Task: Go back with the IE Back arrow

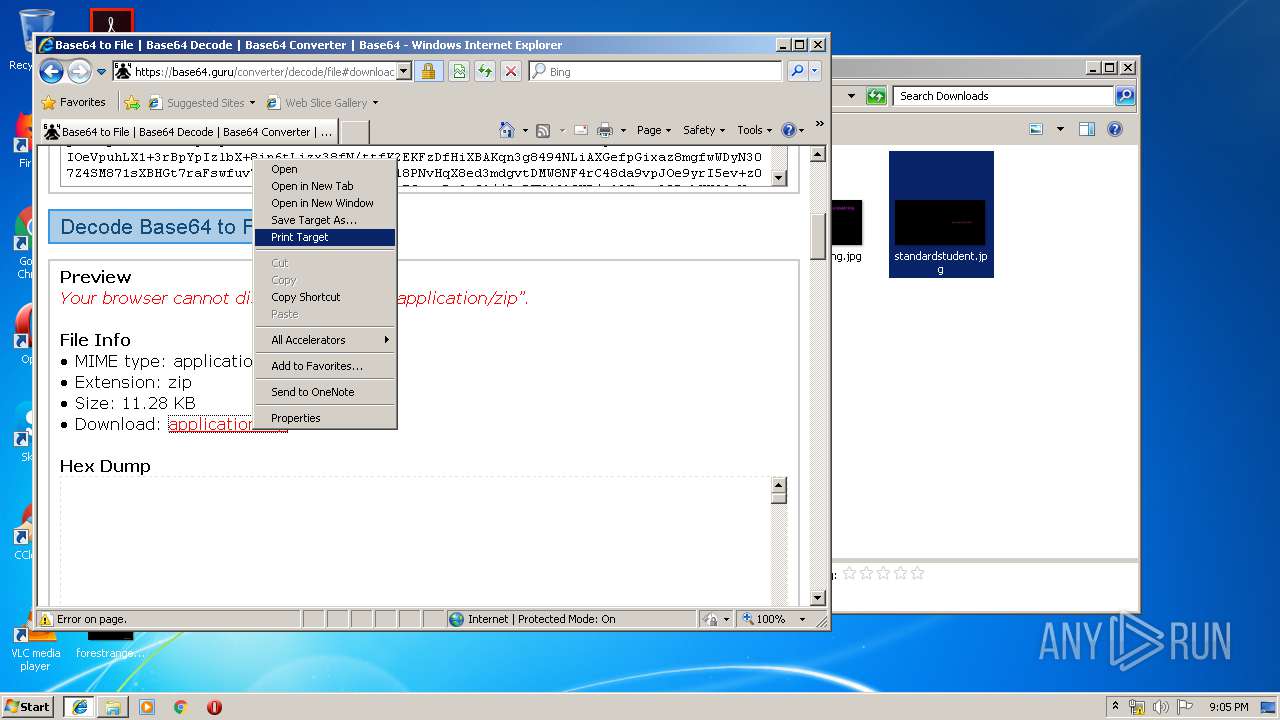Action: pyautogui.click(x=51, y=71)
